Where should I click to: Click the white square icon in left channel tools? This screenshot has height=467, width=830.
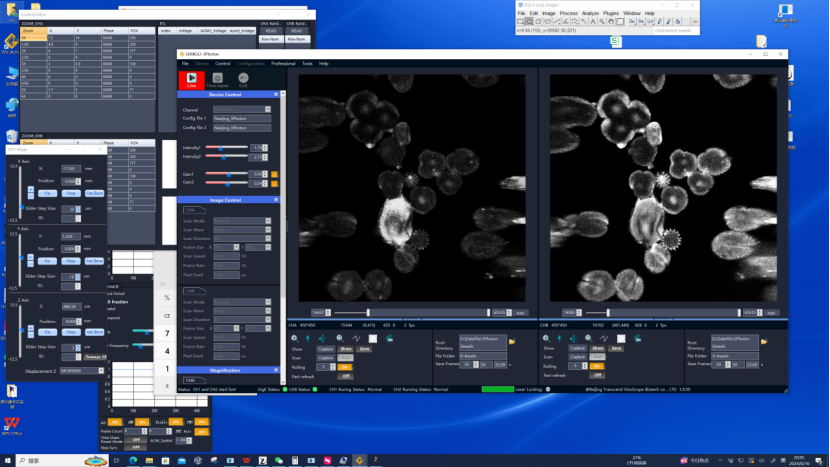click(373, 338)
